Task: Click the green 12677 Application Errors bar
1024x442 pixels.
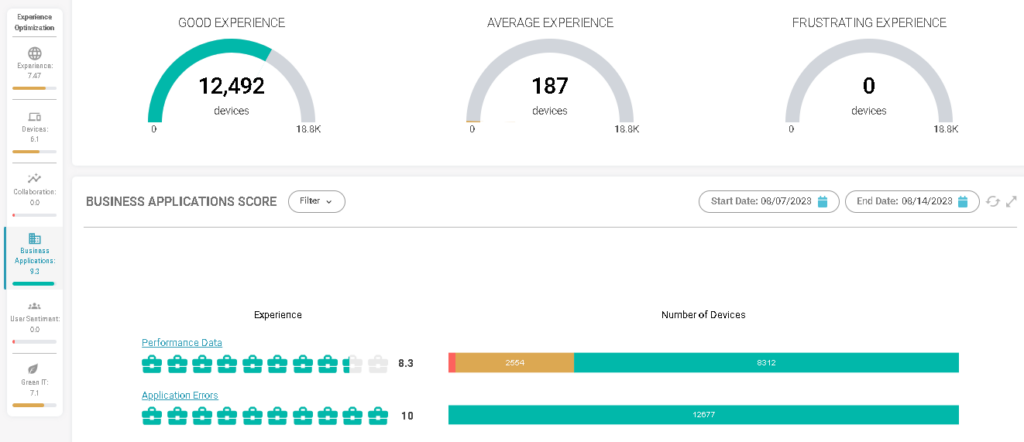Action: point(703,415)
